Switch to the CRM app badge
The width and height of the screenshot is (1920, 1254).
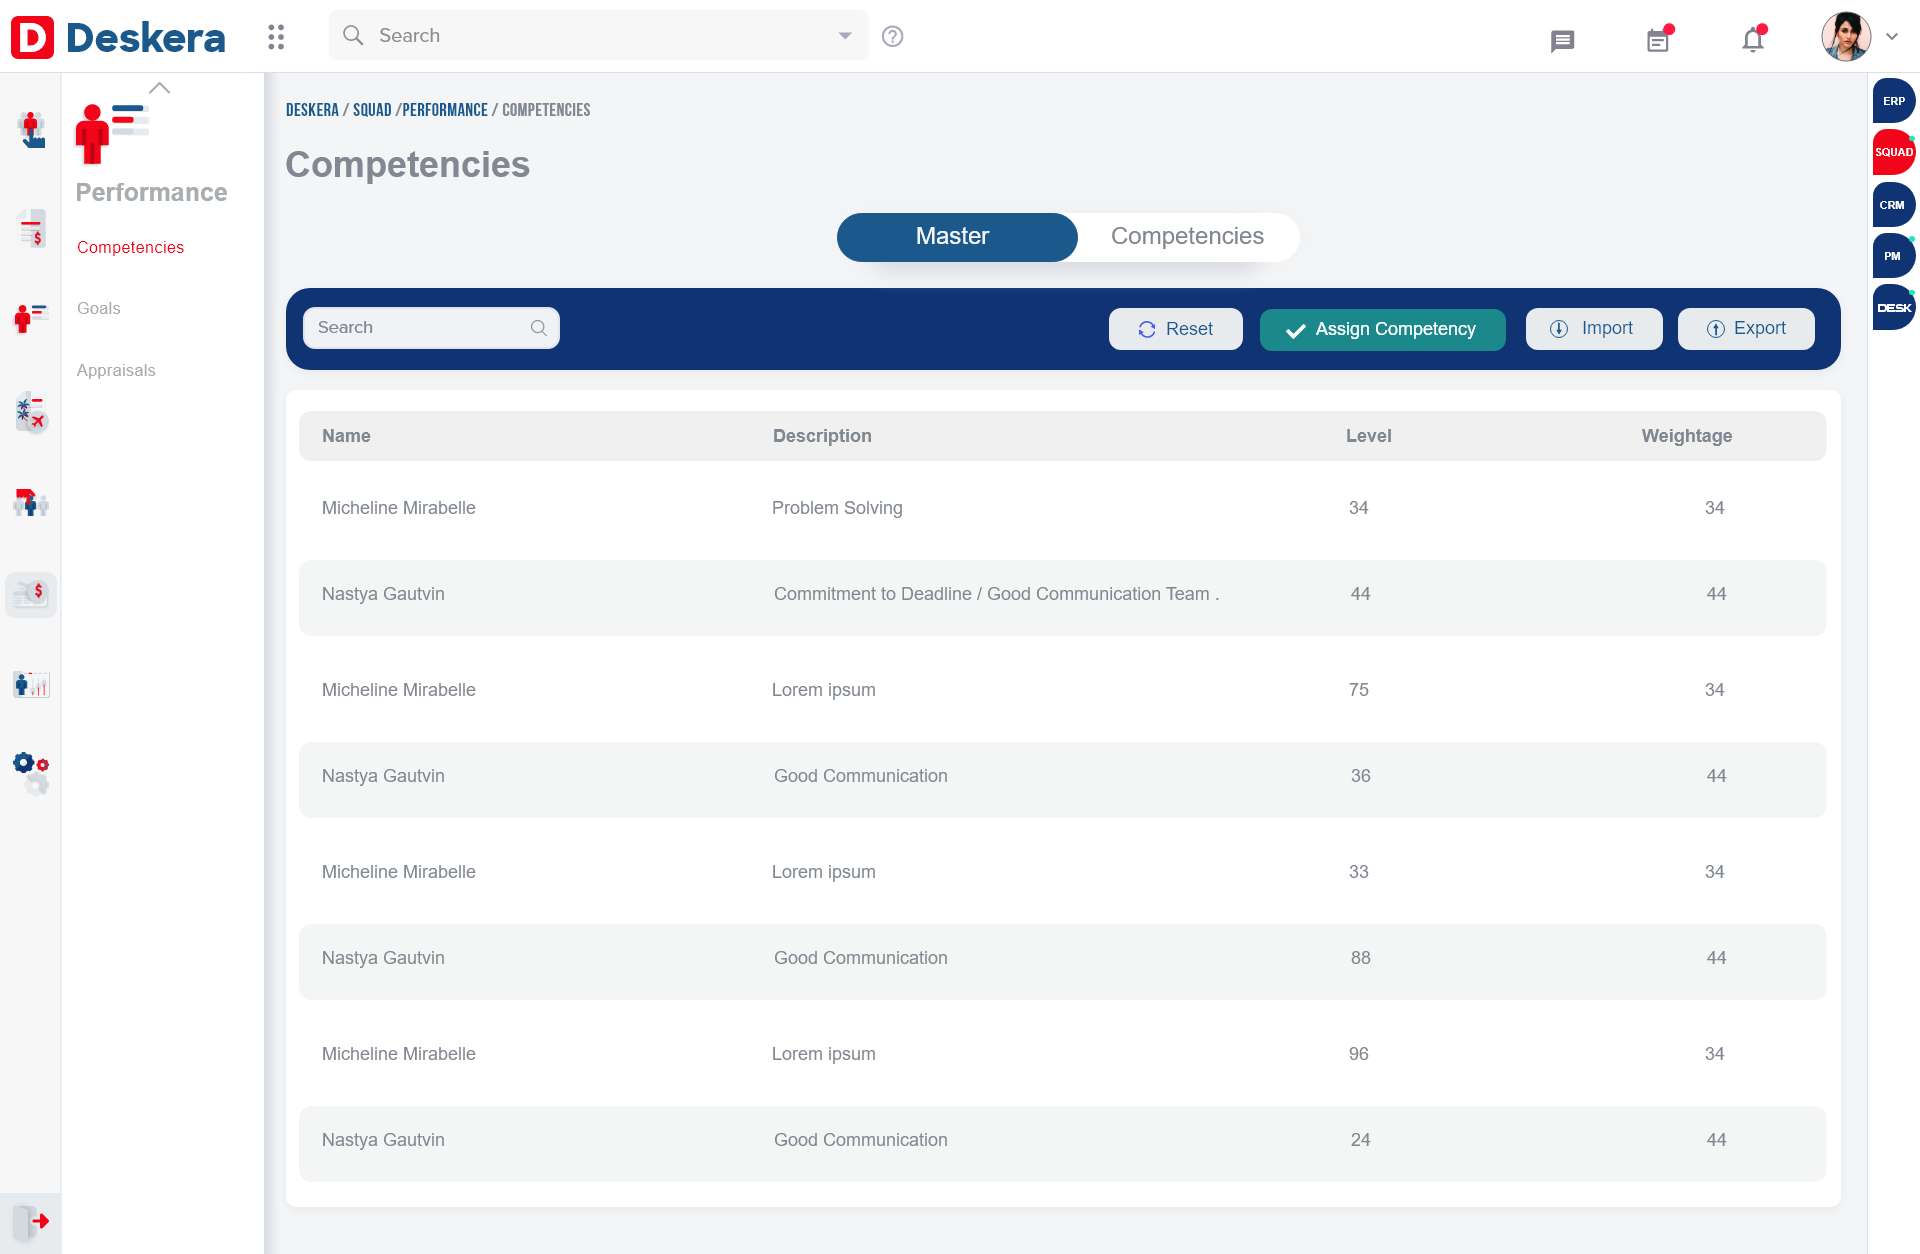pyautogui.click(x=1892, y=205)
